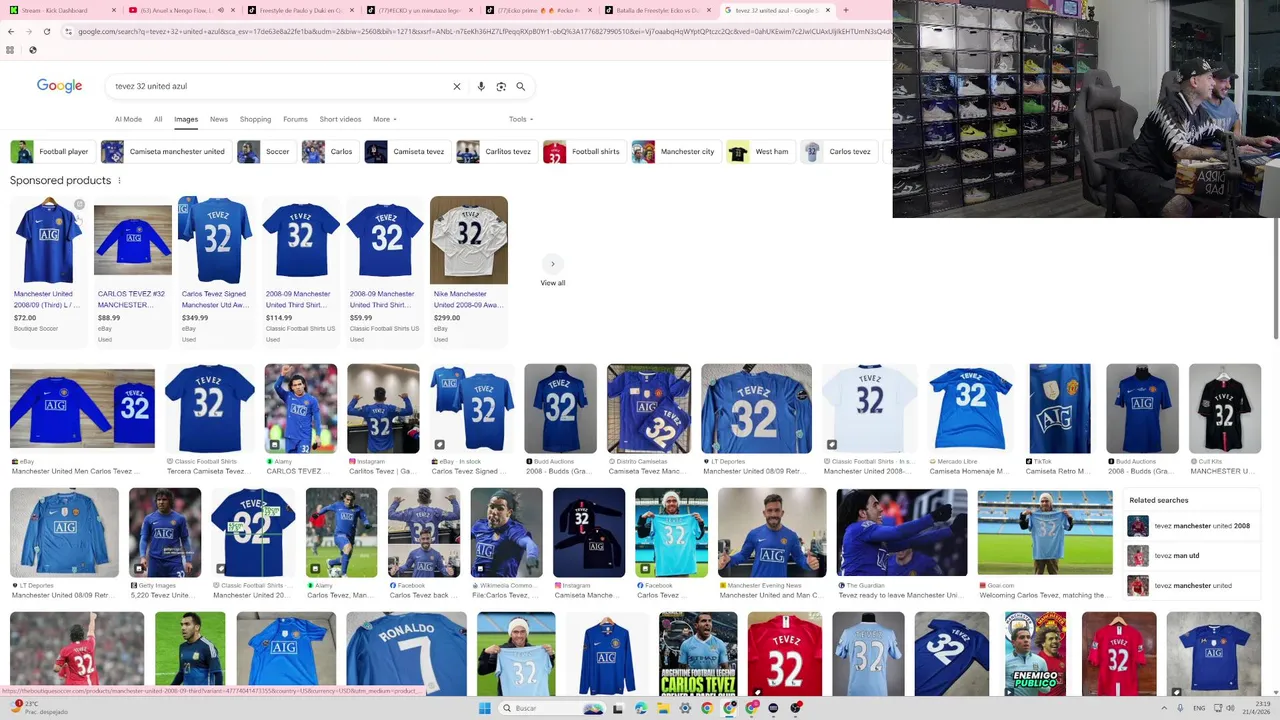
Task: Open ENEMIGO PUBLICO image result
Action: (1035, 654)
